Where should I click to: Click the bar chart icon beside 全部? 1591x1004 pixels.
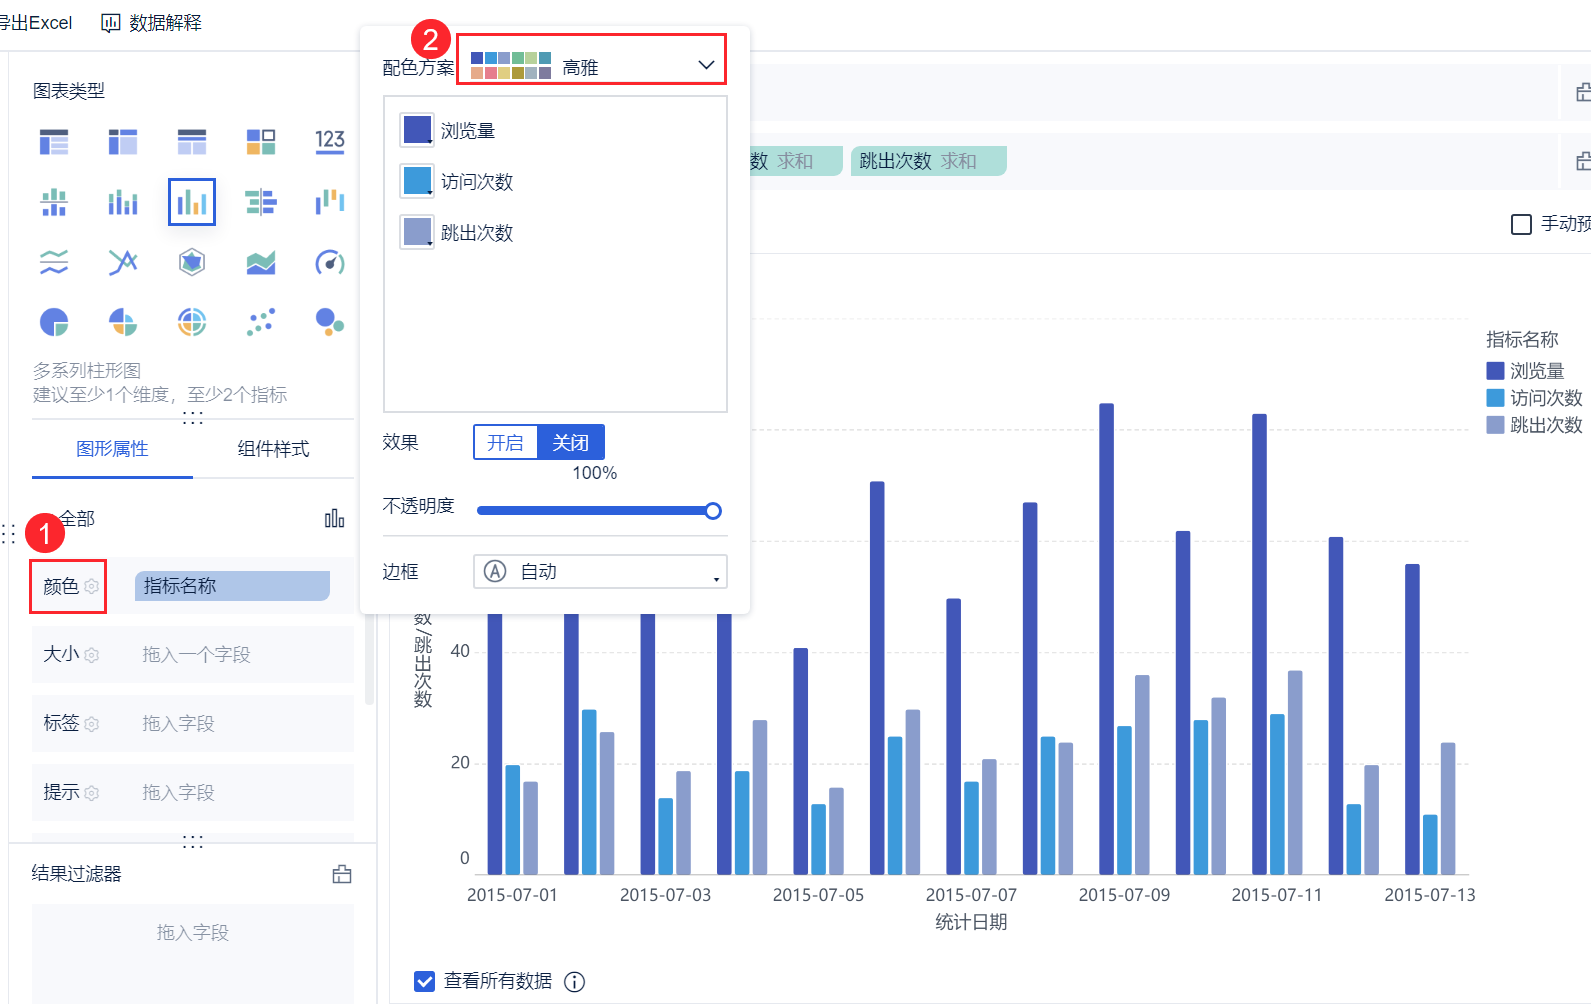335,518
